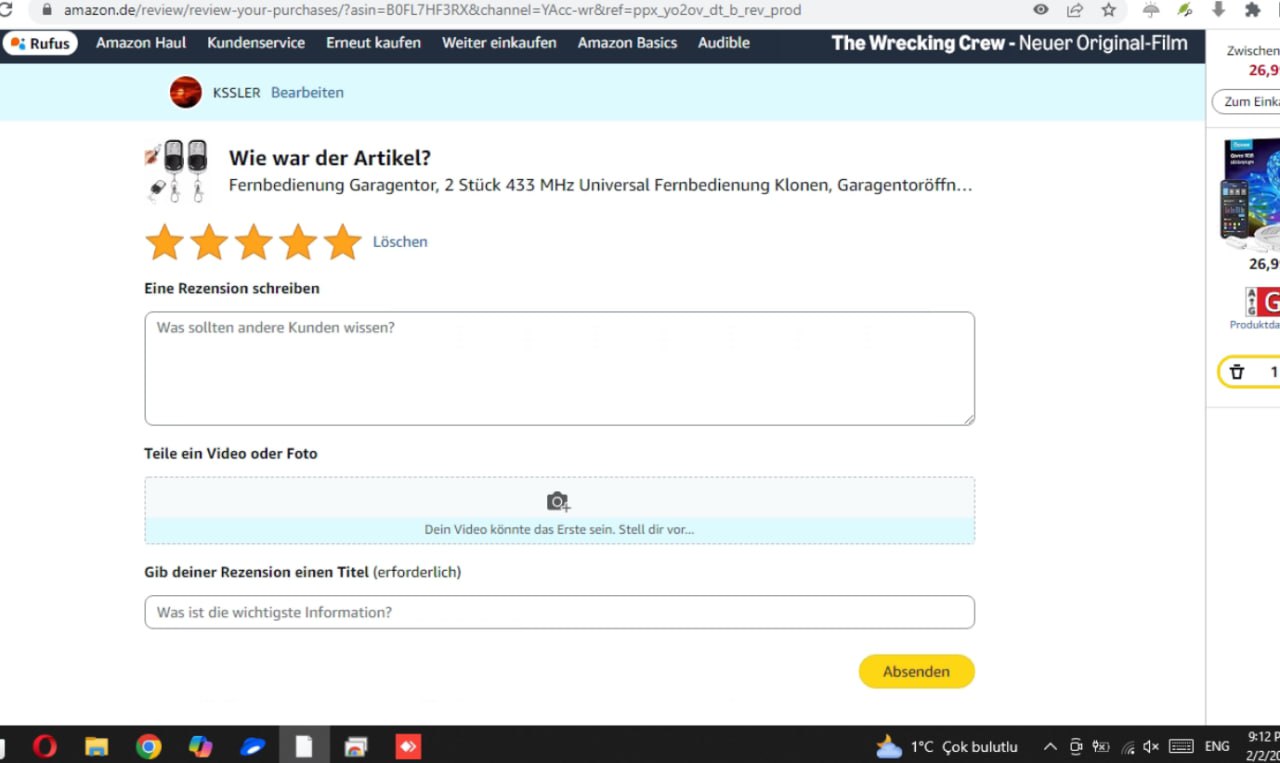Image resolution: width=1280 pixels, height=763 pixels.
Task: Open Amazon Basics navigation item
Action: (x=627, y=43)
